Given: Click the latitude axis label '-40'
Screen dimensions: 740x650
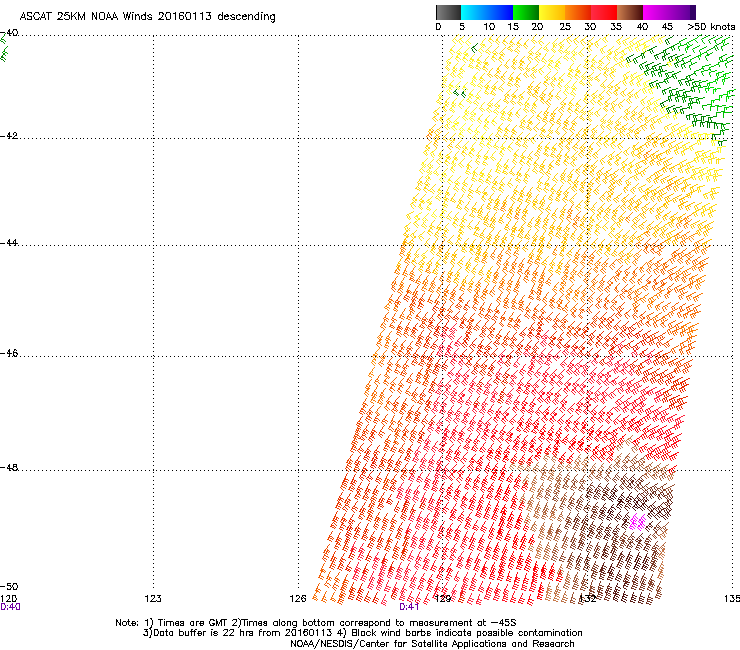Looking at the screenshot, I should click(9, 33).
